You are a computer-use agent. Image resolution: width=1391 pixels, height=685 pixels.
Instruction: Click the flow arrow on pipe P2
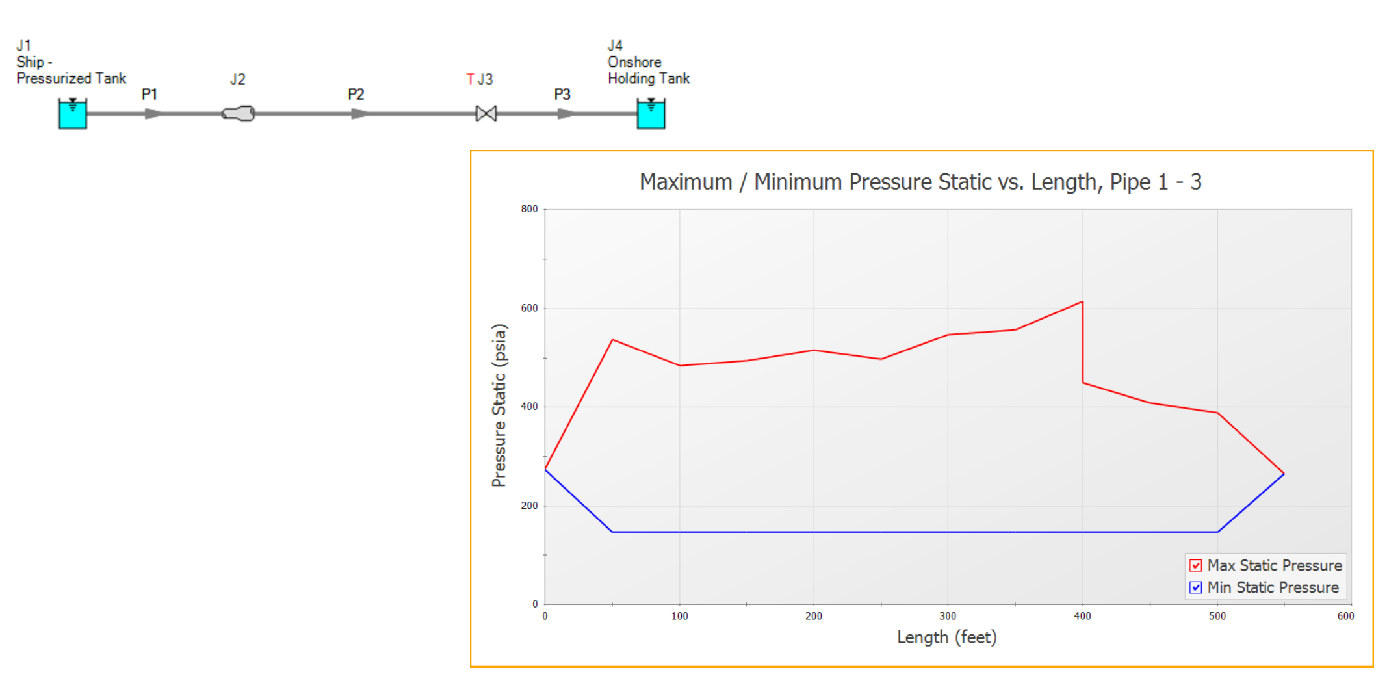coord(359,114)
